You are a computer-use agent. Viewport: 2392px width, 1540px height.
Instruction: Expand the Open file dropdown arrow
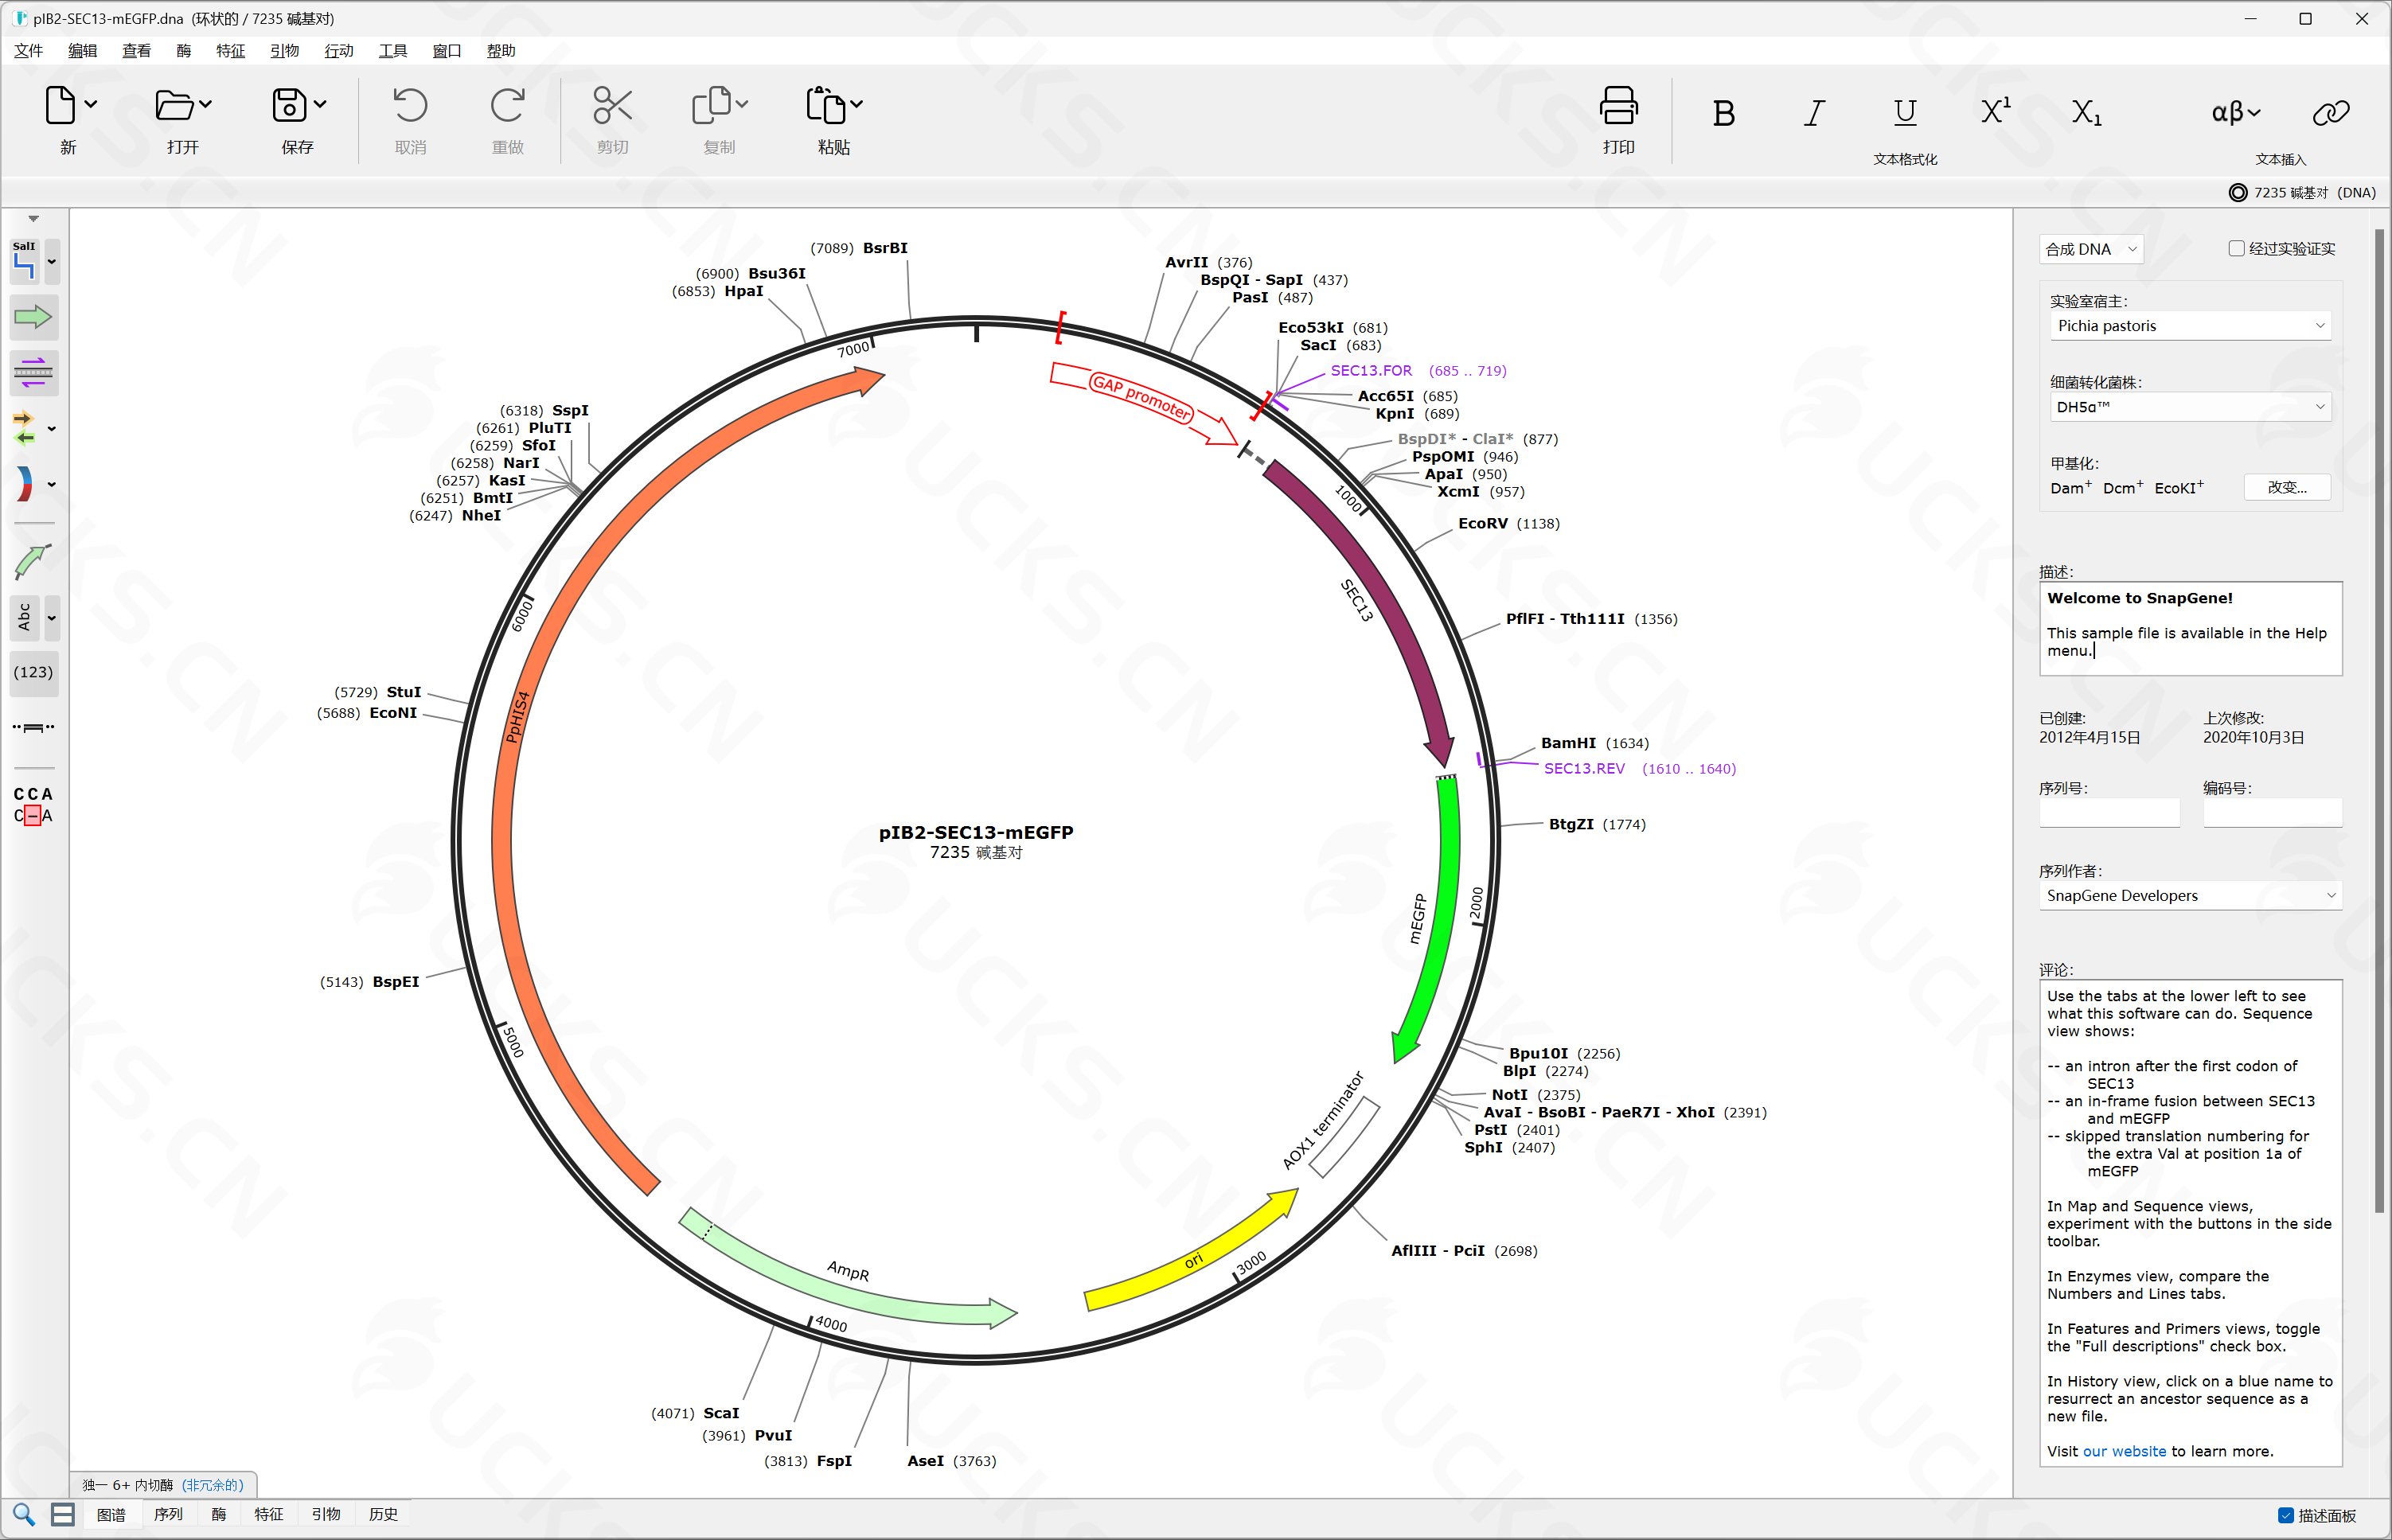(x=205, y=104)
